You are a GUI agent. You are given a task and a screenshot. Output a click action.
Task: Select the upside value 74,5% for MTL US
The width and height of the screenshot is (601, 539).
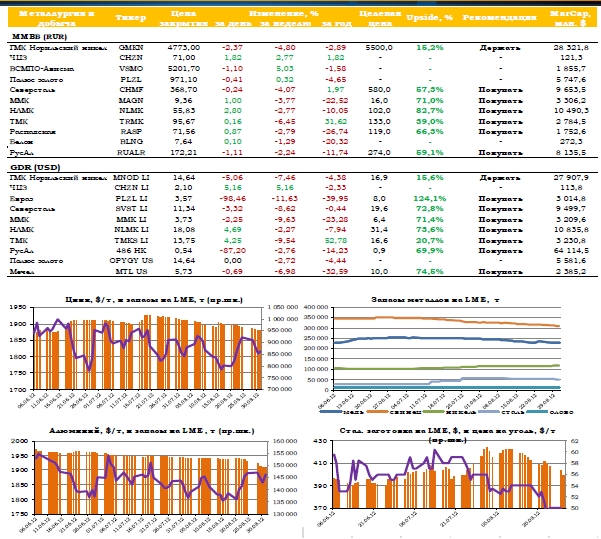tap(430, 272)
